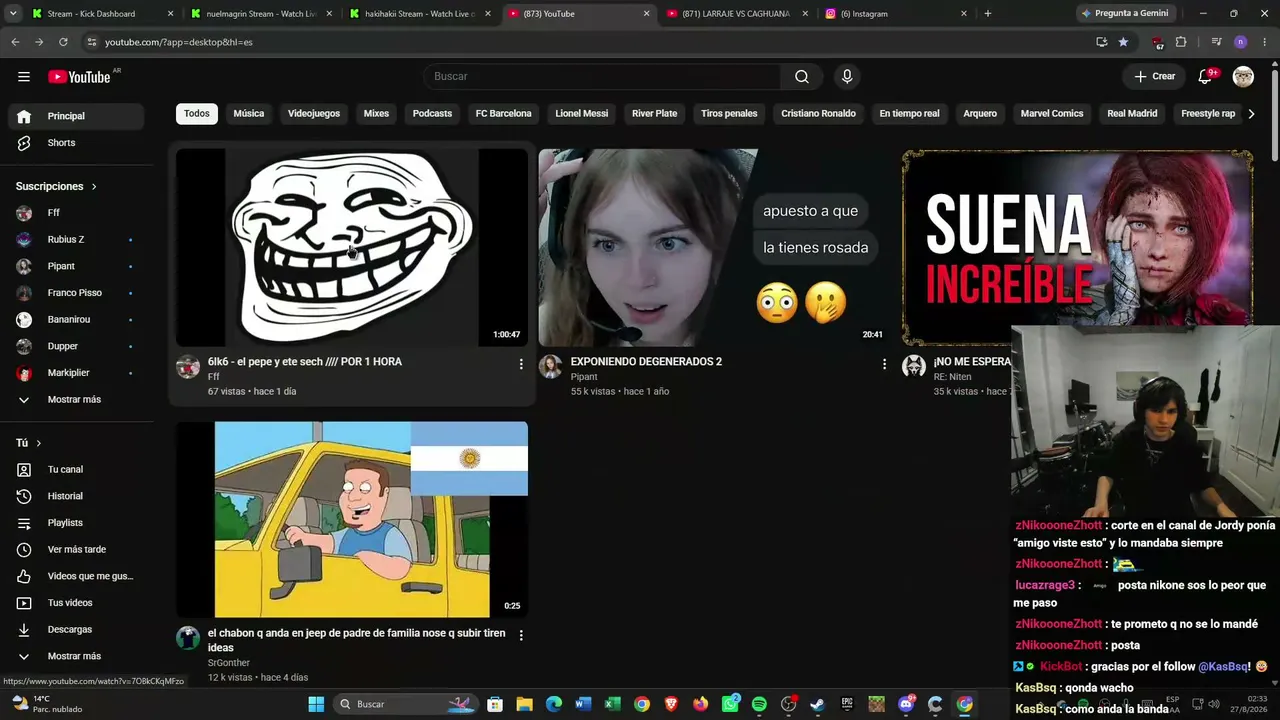
Task: Open the Chrome media controls icon
Action: tap(1216, 42)
